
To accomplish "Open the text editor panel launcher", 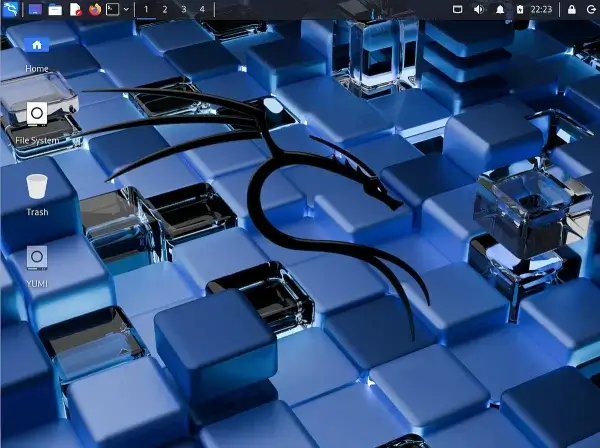I will (x=75, y=9).
